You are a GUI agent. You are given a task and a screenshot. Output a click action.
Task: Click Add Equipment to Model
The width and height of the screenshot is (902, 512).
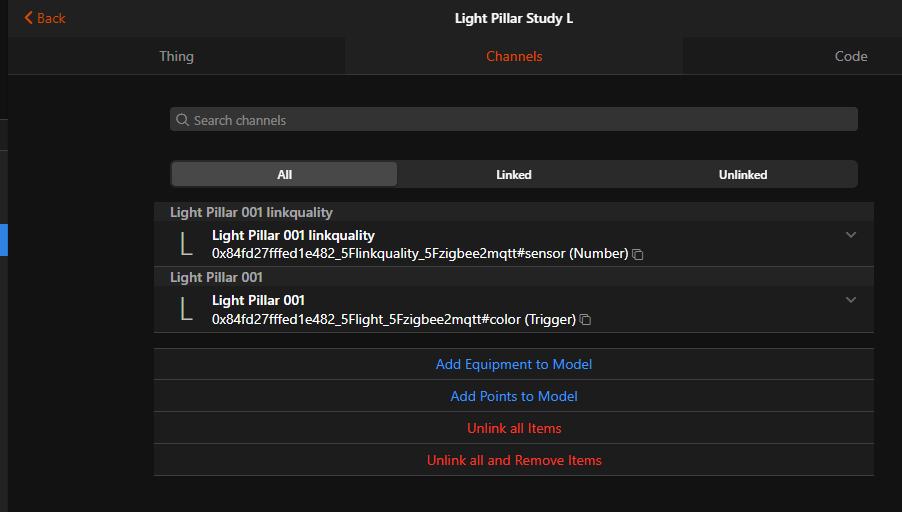click(514, 364)
